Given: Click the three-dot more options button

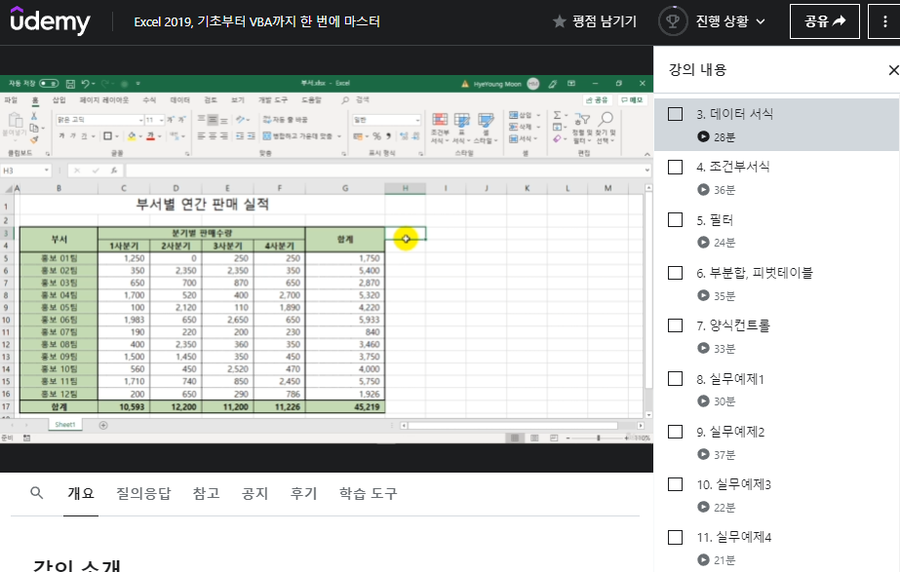Looking at the screenshot, I should point(885,21).
